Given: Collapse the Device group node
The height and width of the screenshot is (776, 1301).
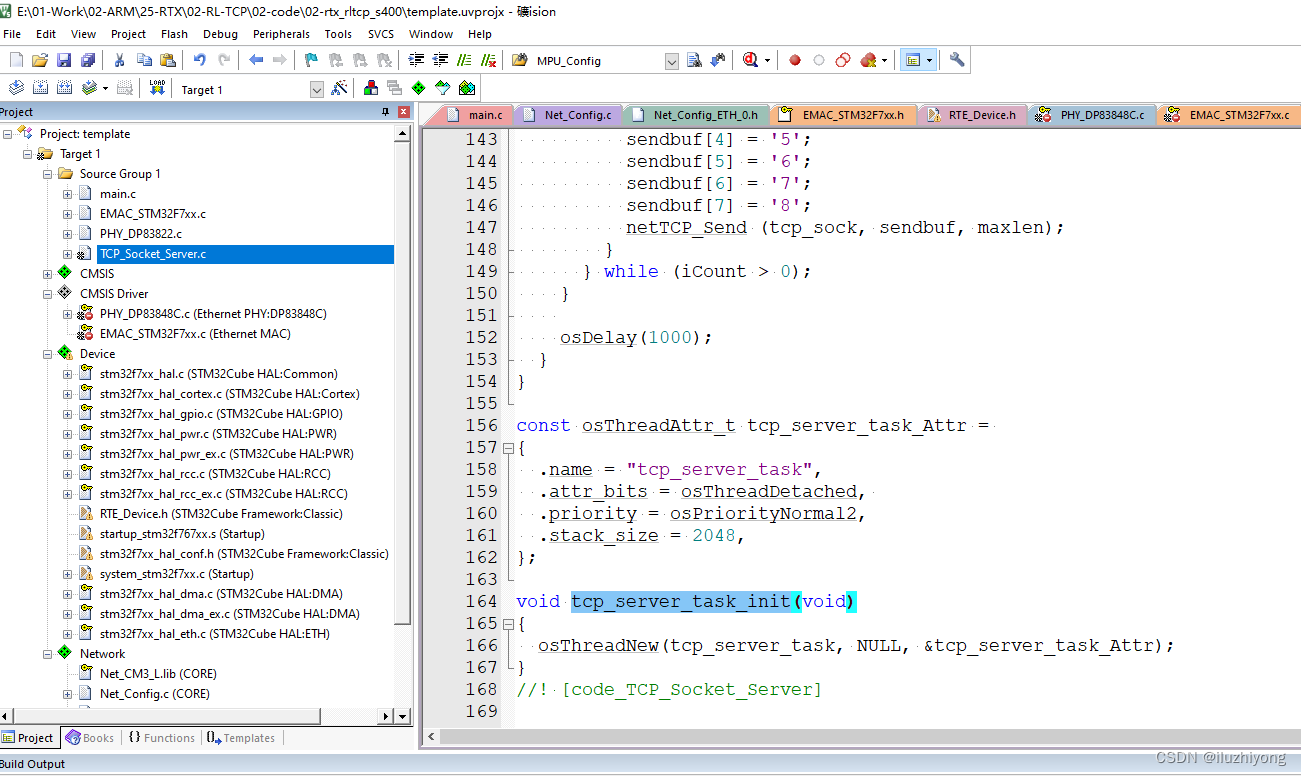Looking at the screenshot, I should [x=47, y=354].
